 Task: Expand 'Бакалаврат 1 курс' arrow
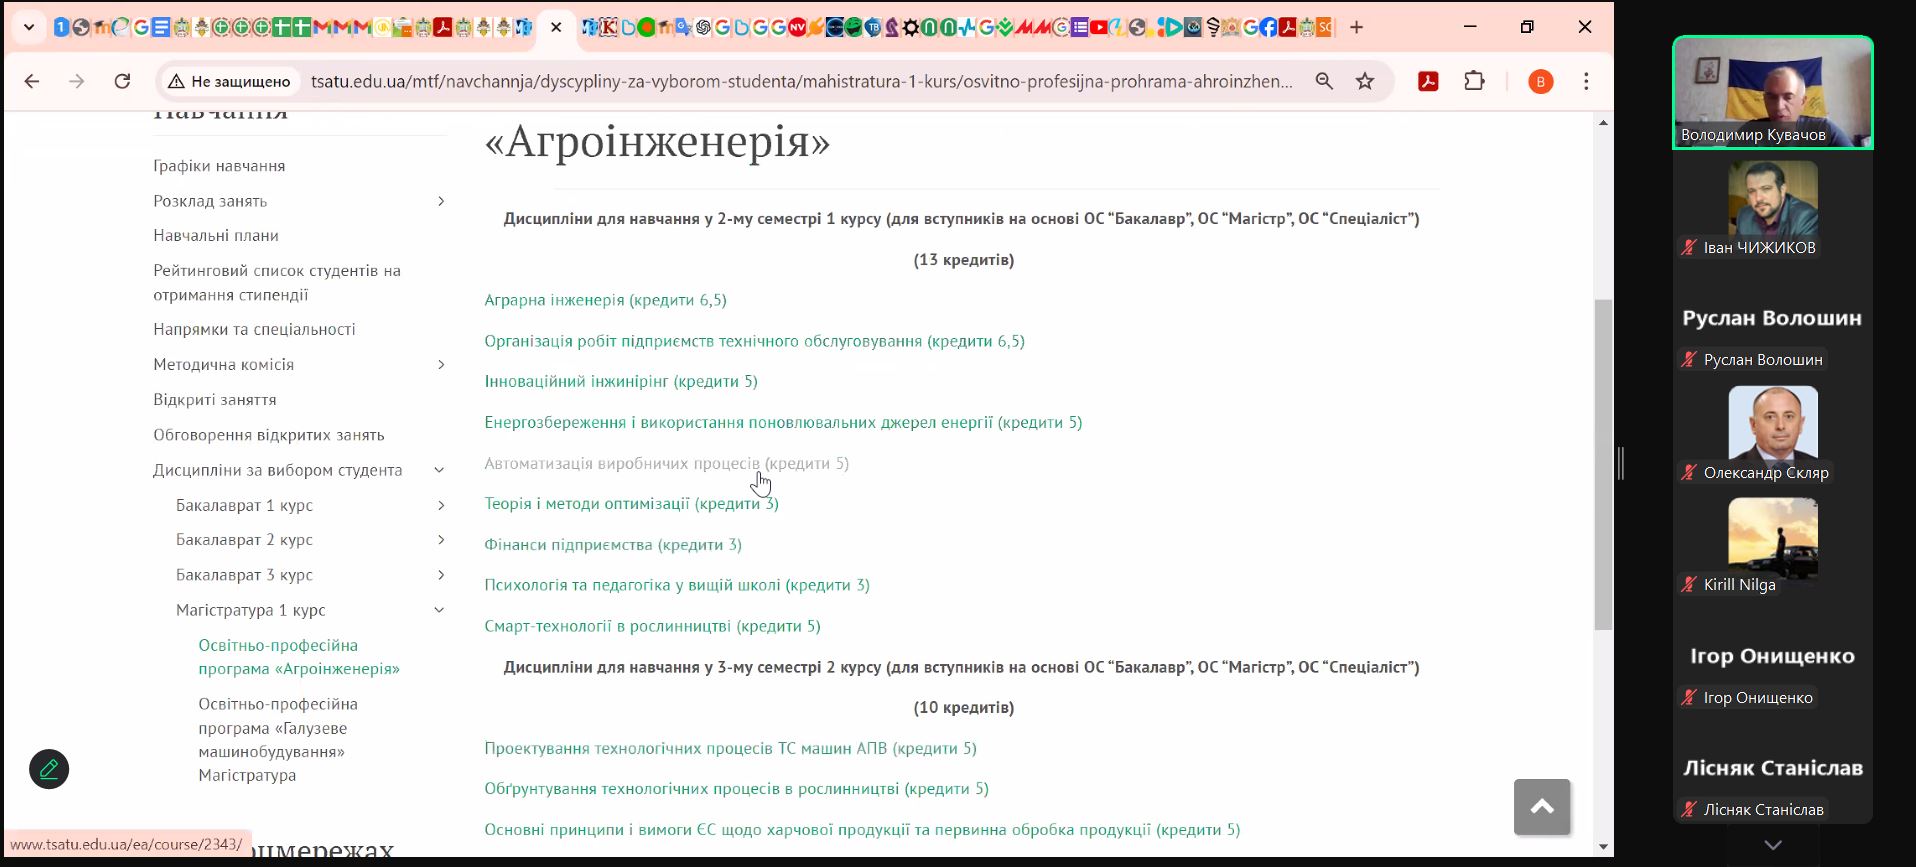pyautogui.click(x=441, y=505)
